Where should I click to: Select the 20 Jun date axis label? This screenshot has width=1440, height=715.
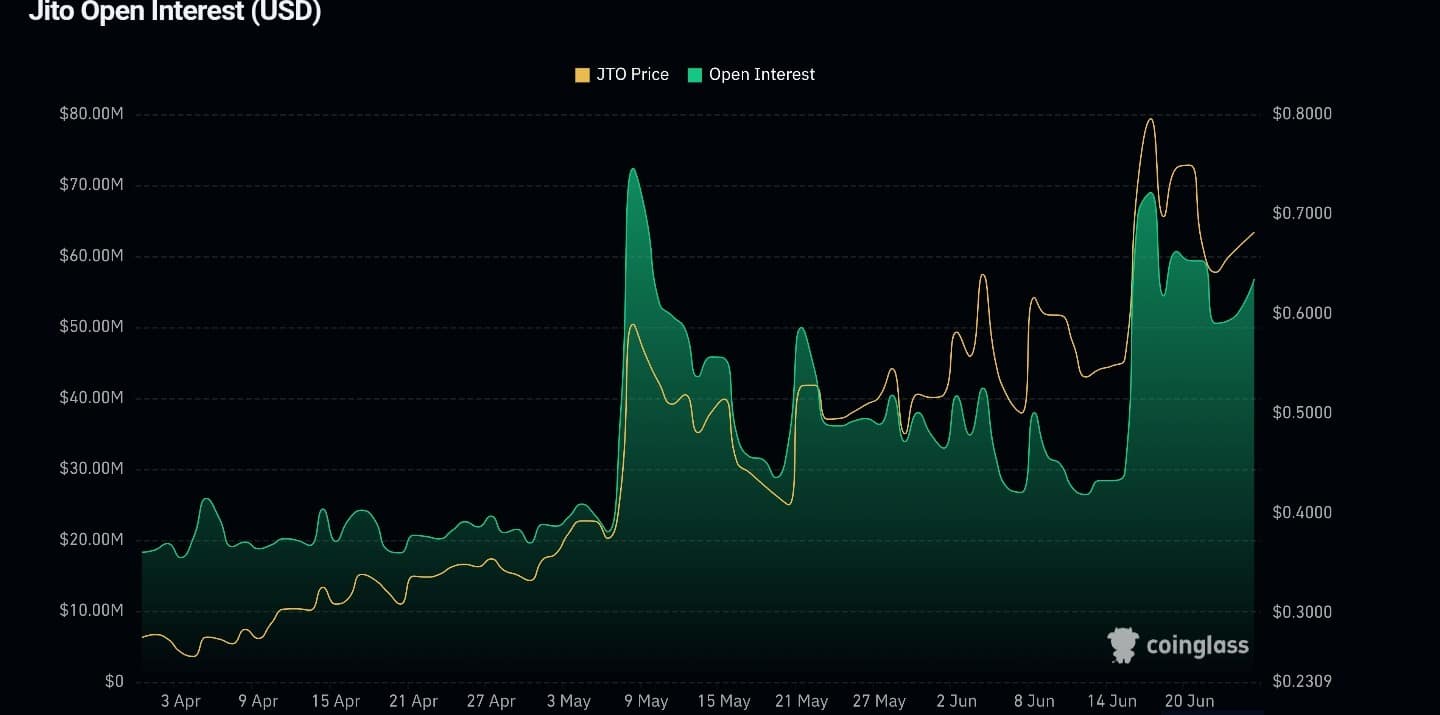1190,701
